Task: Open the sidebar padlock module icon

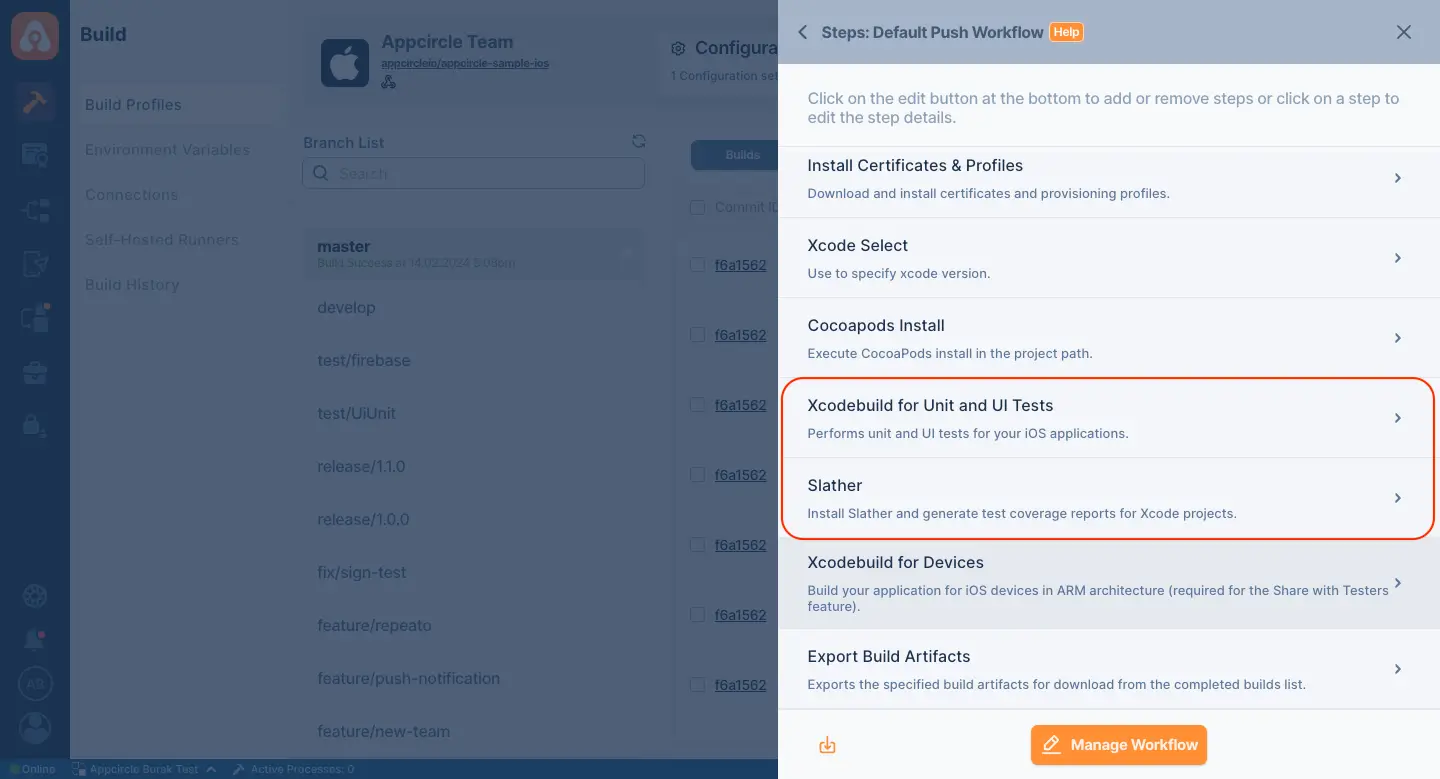Action: point(35,425)
